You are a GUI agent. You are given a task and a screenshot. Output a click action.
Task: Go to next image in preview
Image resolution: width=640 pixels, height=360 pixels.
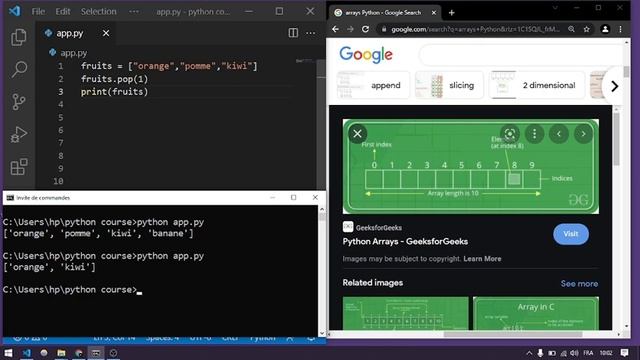pyautogui.click(x=583, y=133)
